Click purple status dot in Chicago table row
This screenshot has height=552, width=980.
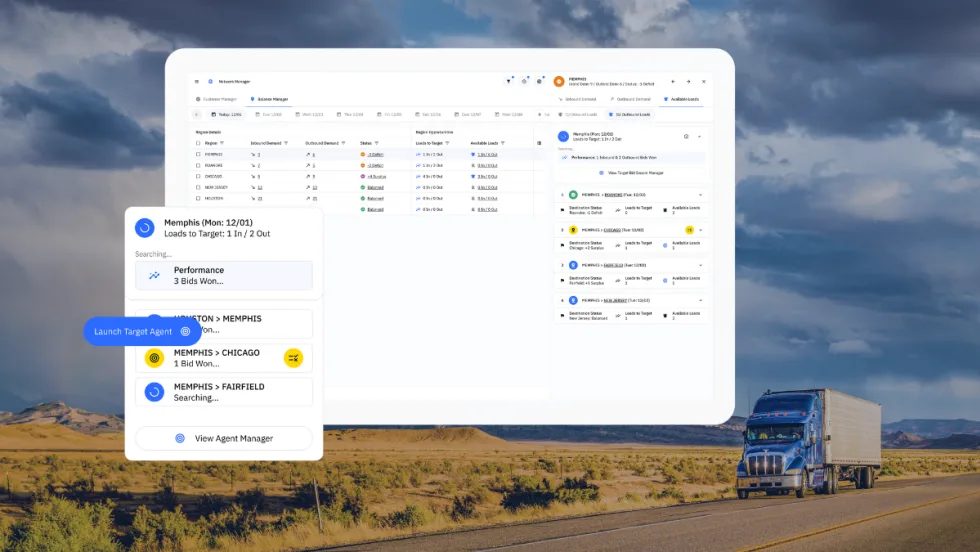coord(362,176)
